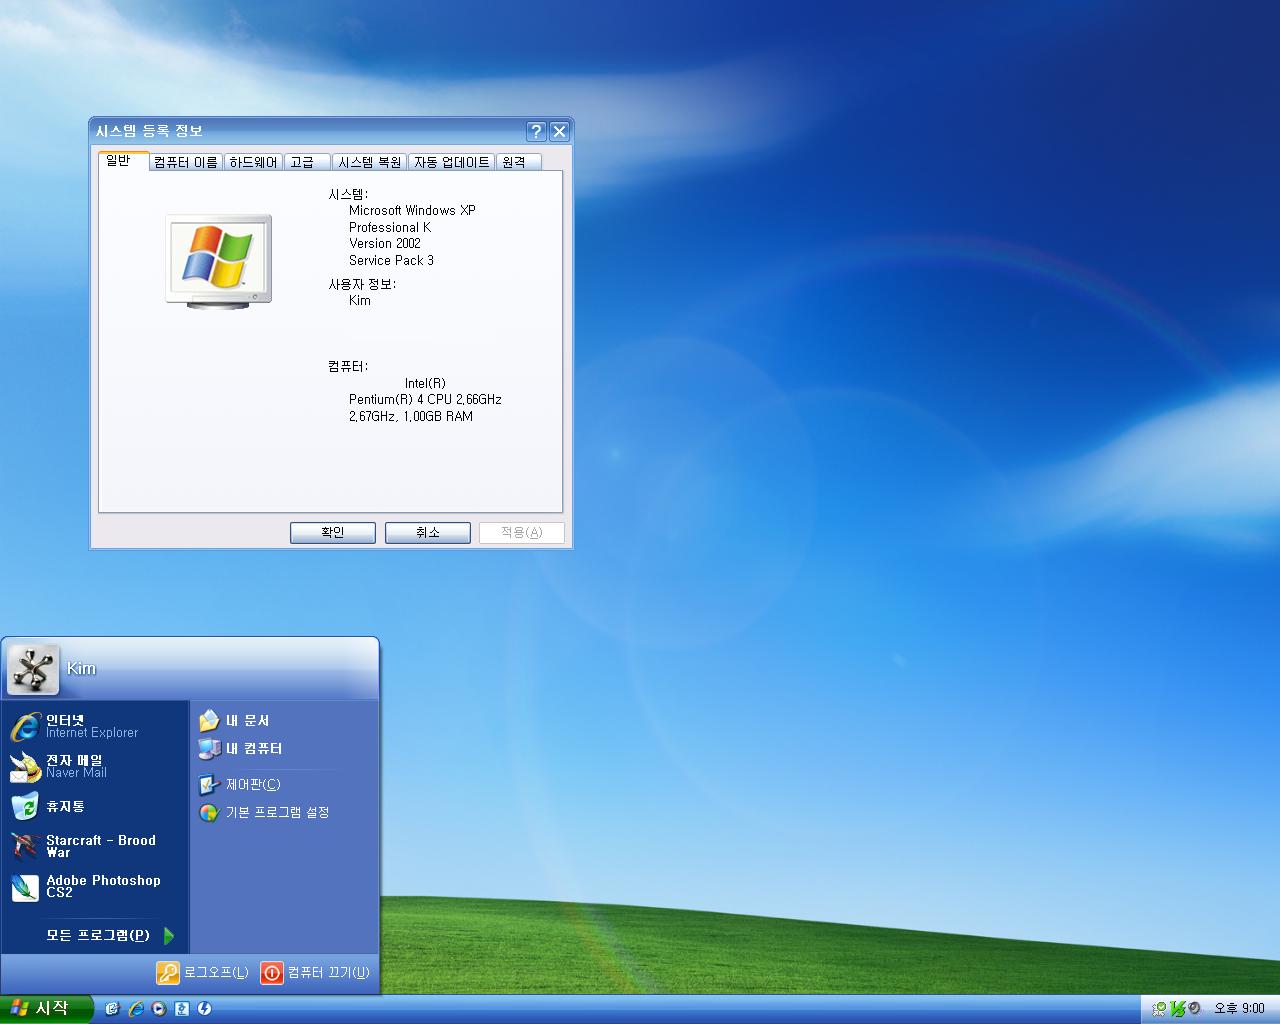Start Adobe Photoshop CS2

(x=95, y=886)
